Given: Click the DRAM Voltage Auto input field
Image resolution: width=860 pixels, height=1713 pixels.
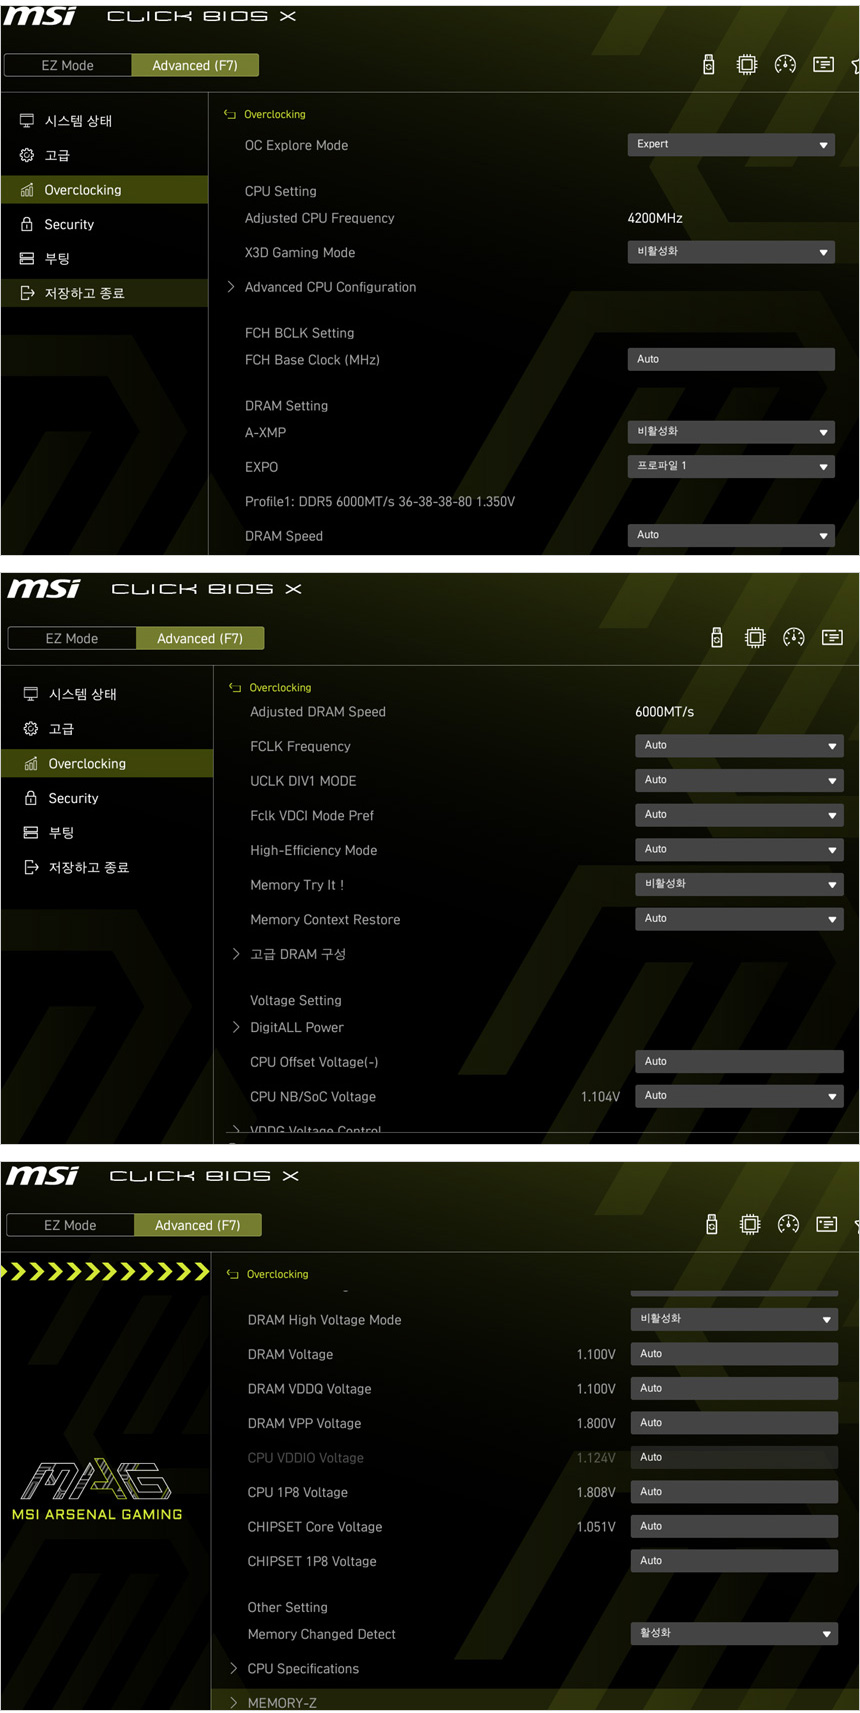Looking at the screenshot, I should click(734, 1354).
